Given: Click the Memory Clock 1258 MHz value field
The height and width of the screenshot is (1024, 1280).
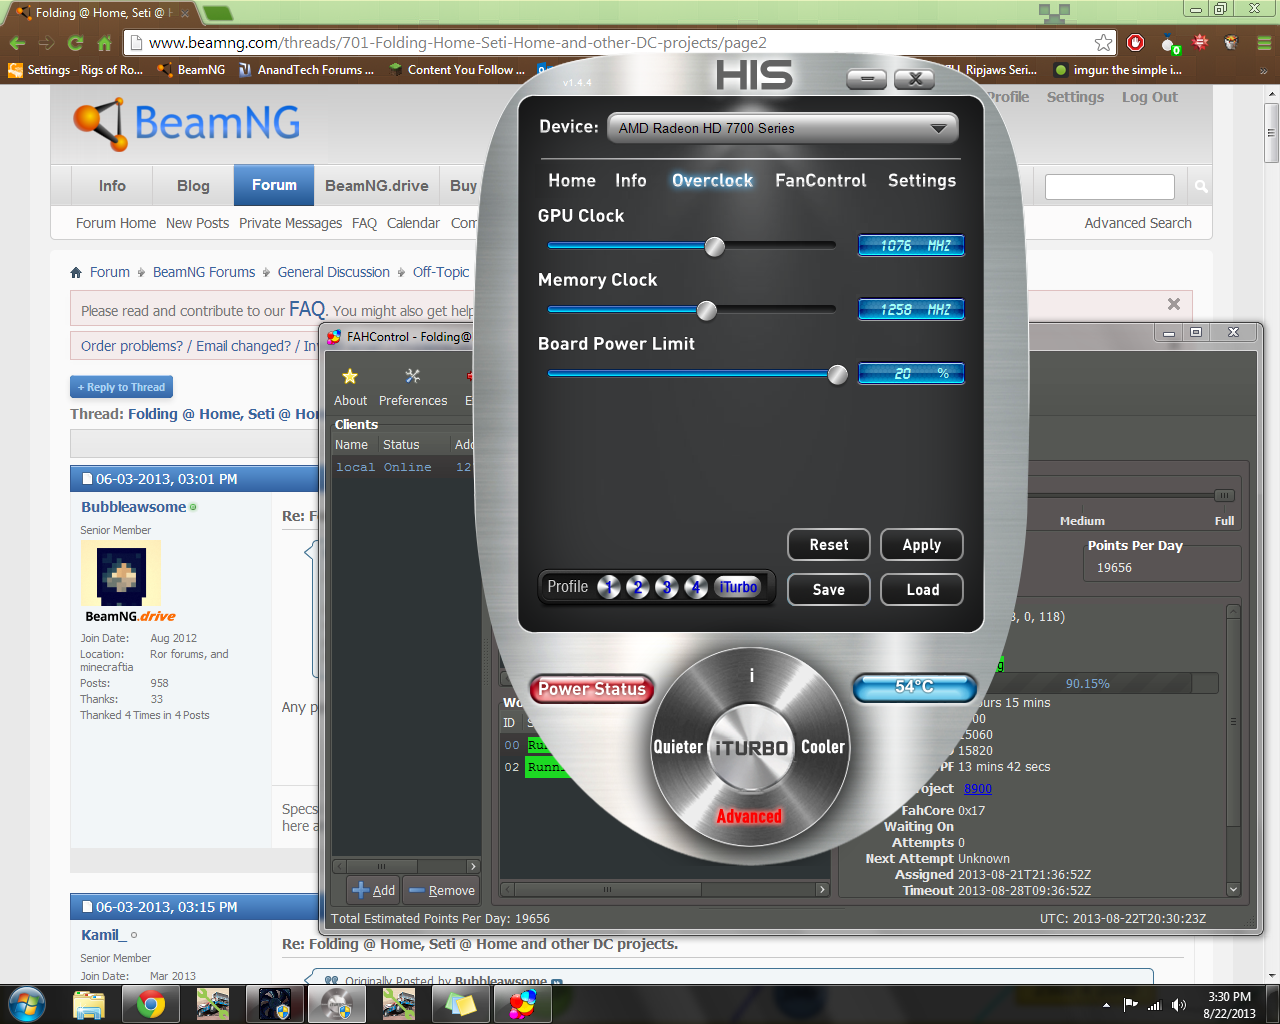Looking at the screenshot, I should (x=911, y=310).
